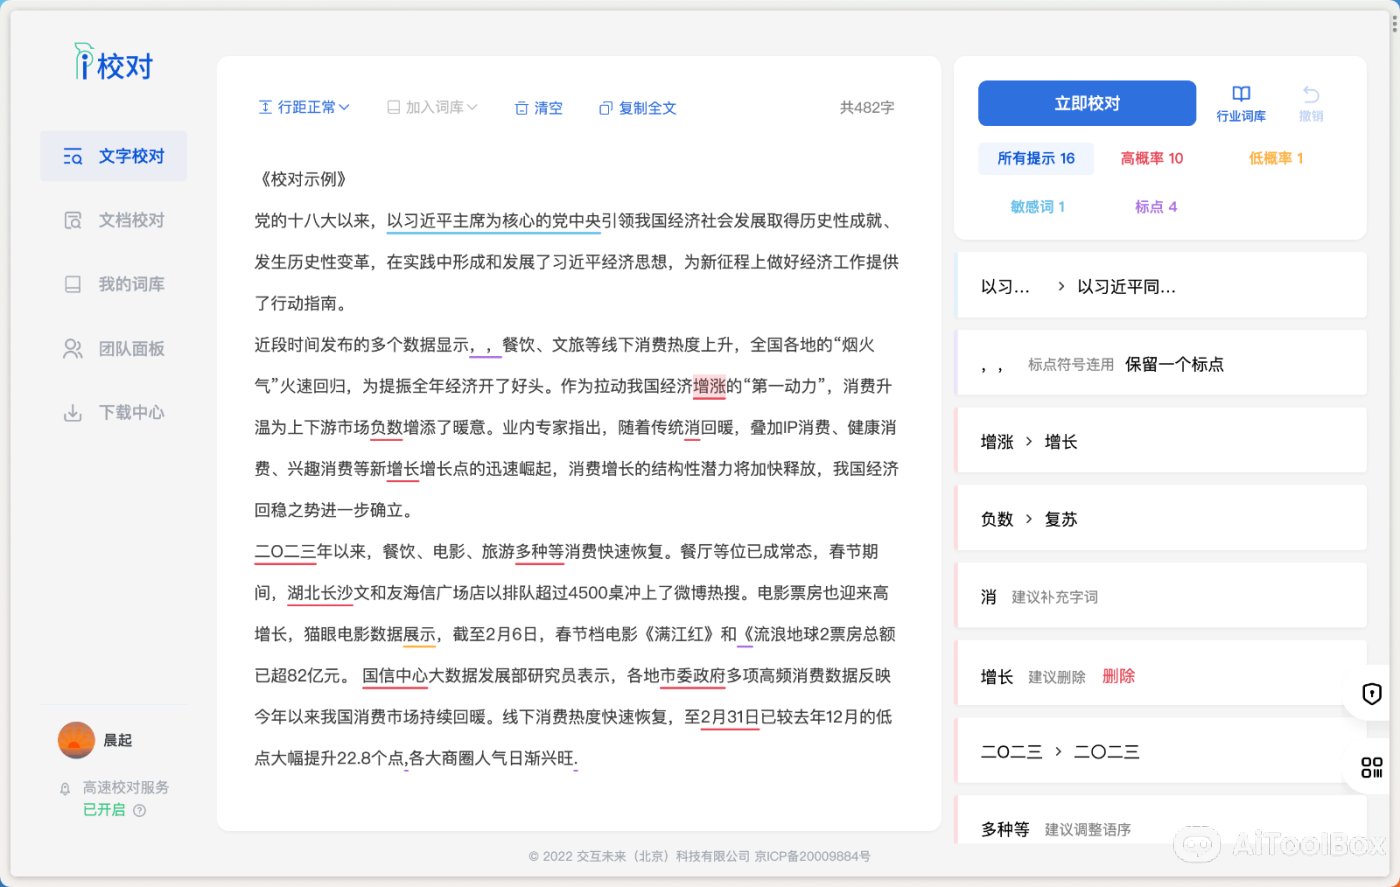Click the 晨起 user avatar thumbnail

(x=76, y=740)
